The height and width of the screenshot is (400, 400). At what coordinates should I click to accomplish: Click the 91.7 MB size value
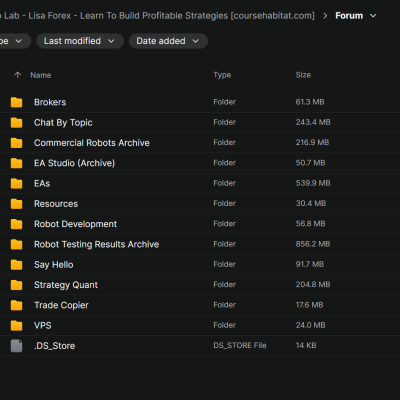[x=310, y=264]
